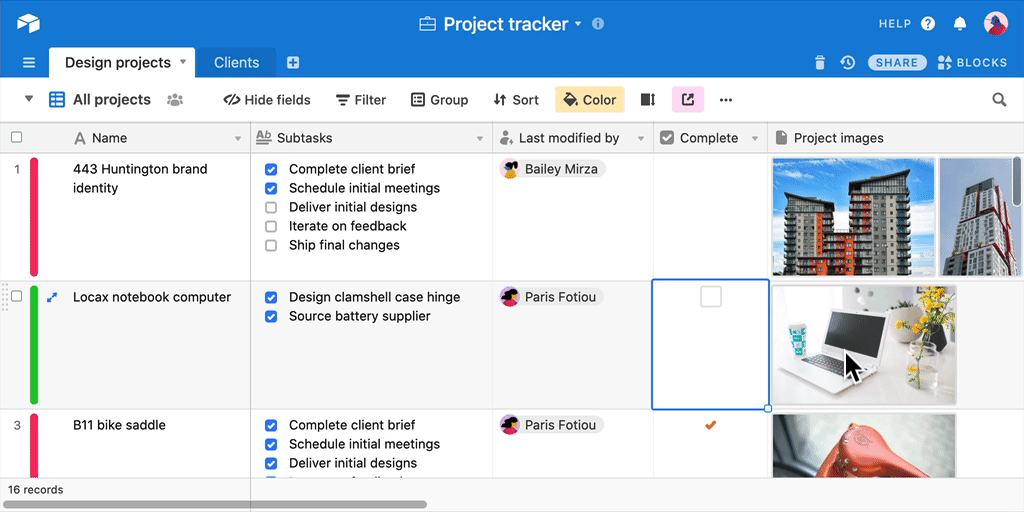Viewport: 1024px width, 512px height.
Task: Open Last modified by column dropdown
Action: 641,138
